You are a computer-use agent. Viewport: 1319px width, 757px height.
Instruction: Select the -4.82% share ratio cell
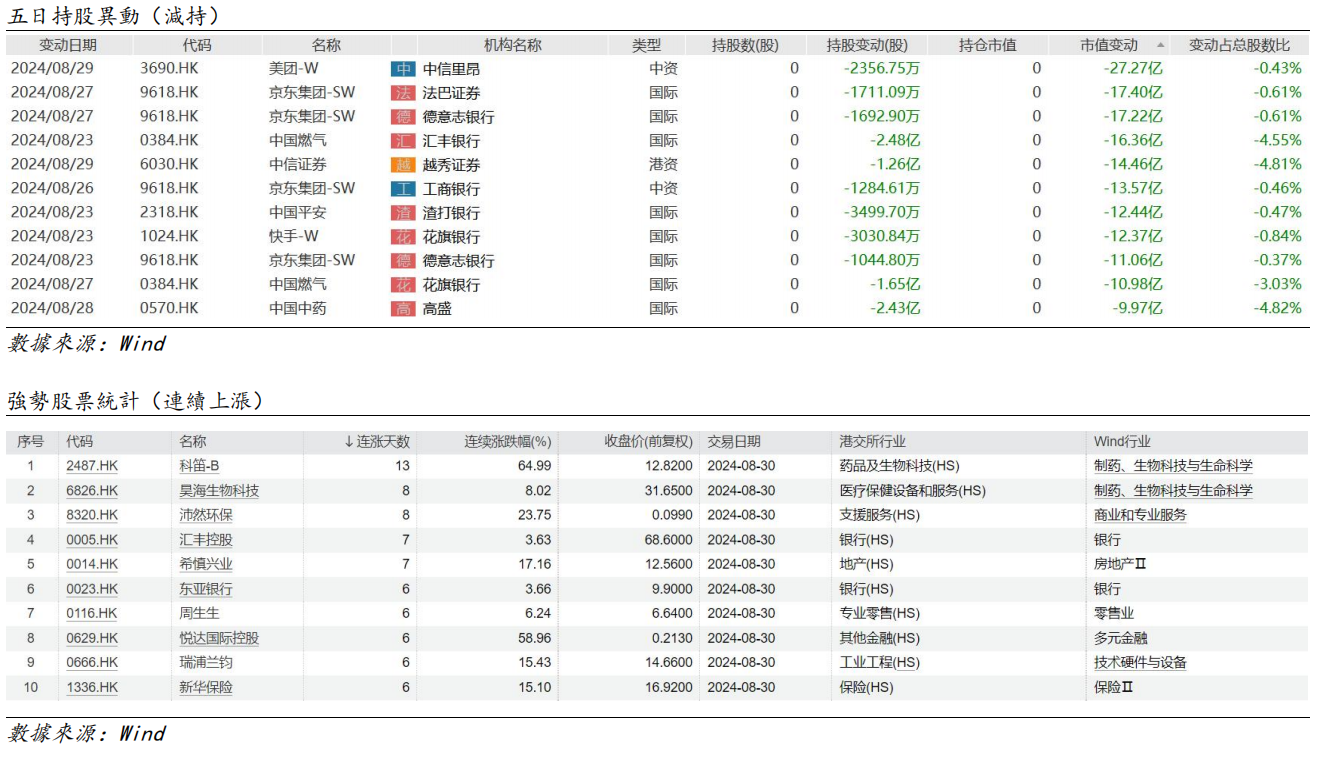coord(1278,309)
